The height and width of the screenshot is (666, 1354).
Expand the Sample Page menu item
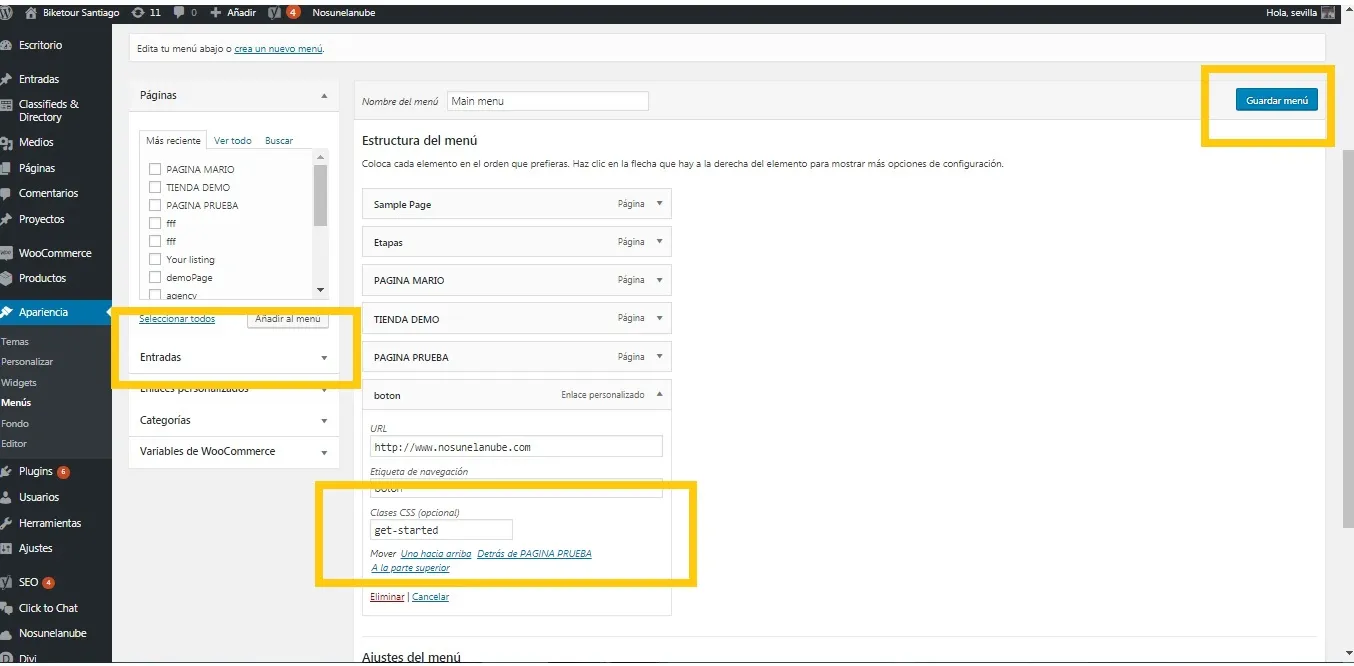click(659, 204)
